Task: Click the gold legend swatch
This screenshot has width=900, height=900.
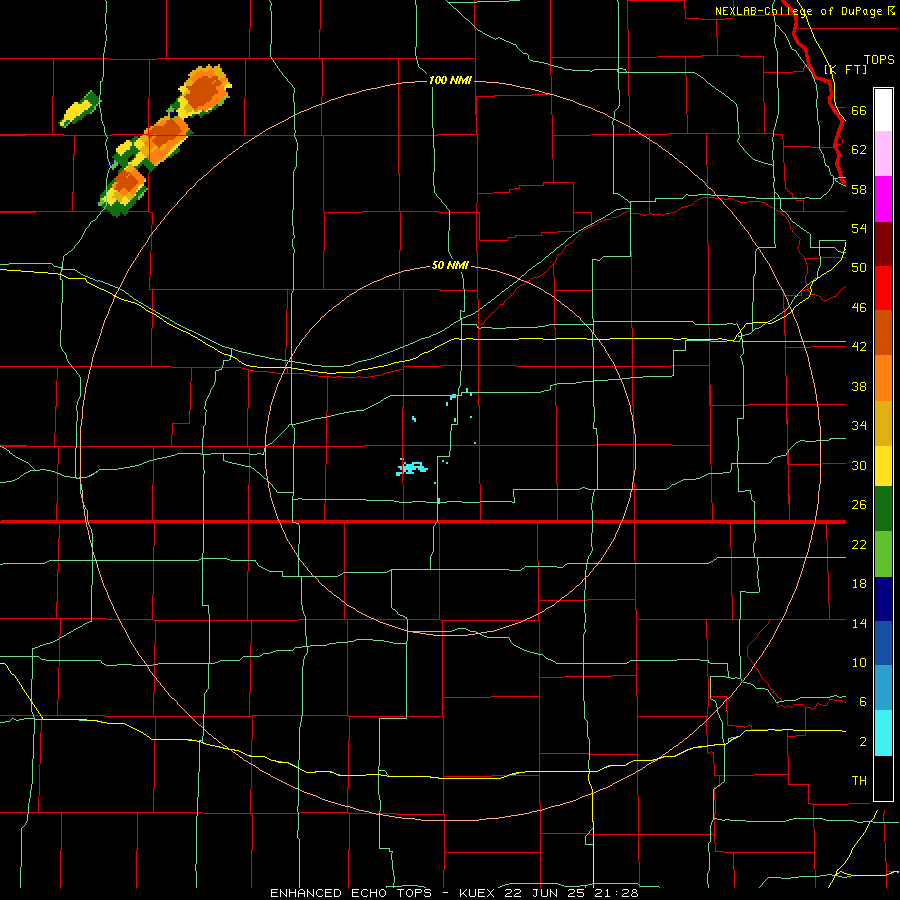Action: (883, 423)
